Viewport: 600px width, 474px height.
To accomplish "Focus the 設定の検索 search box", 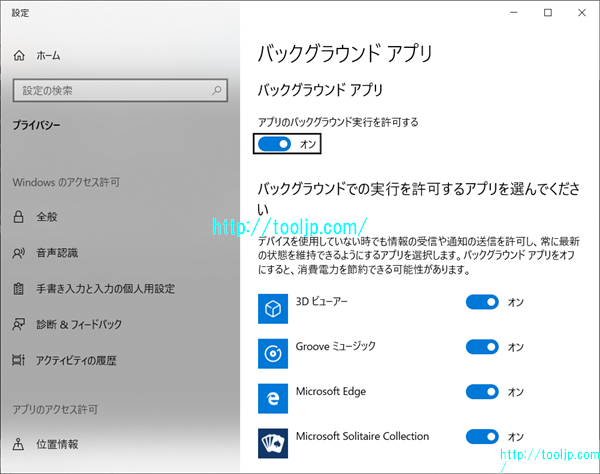I will coord(120,90).
